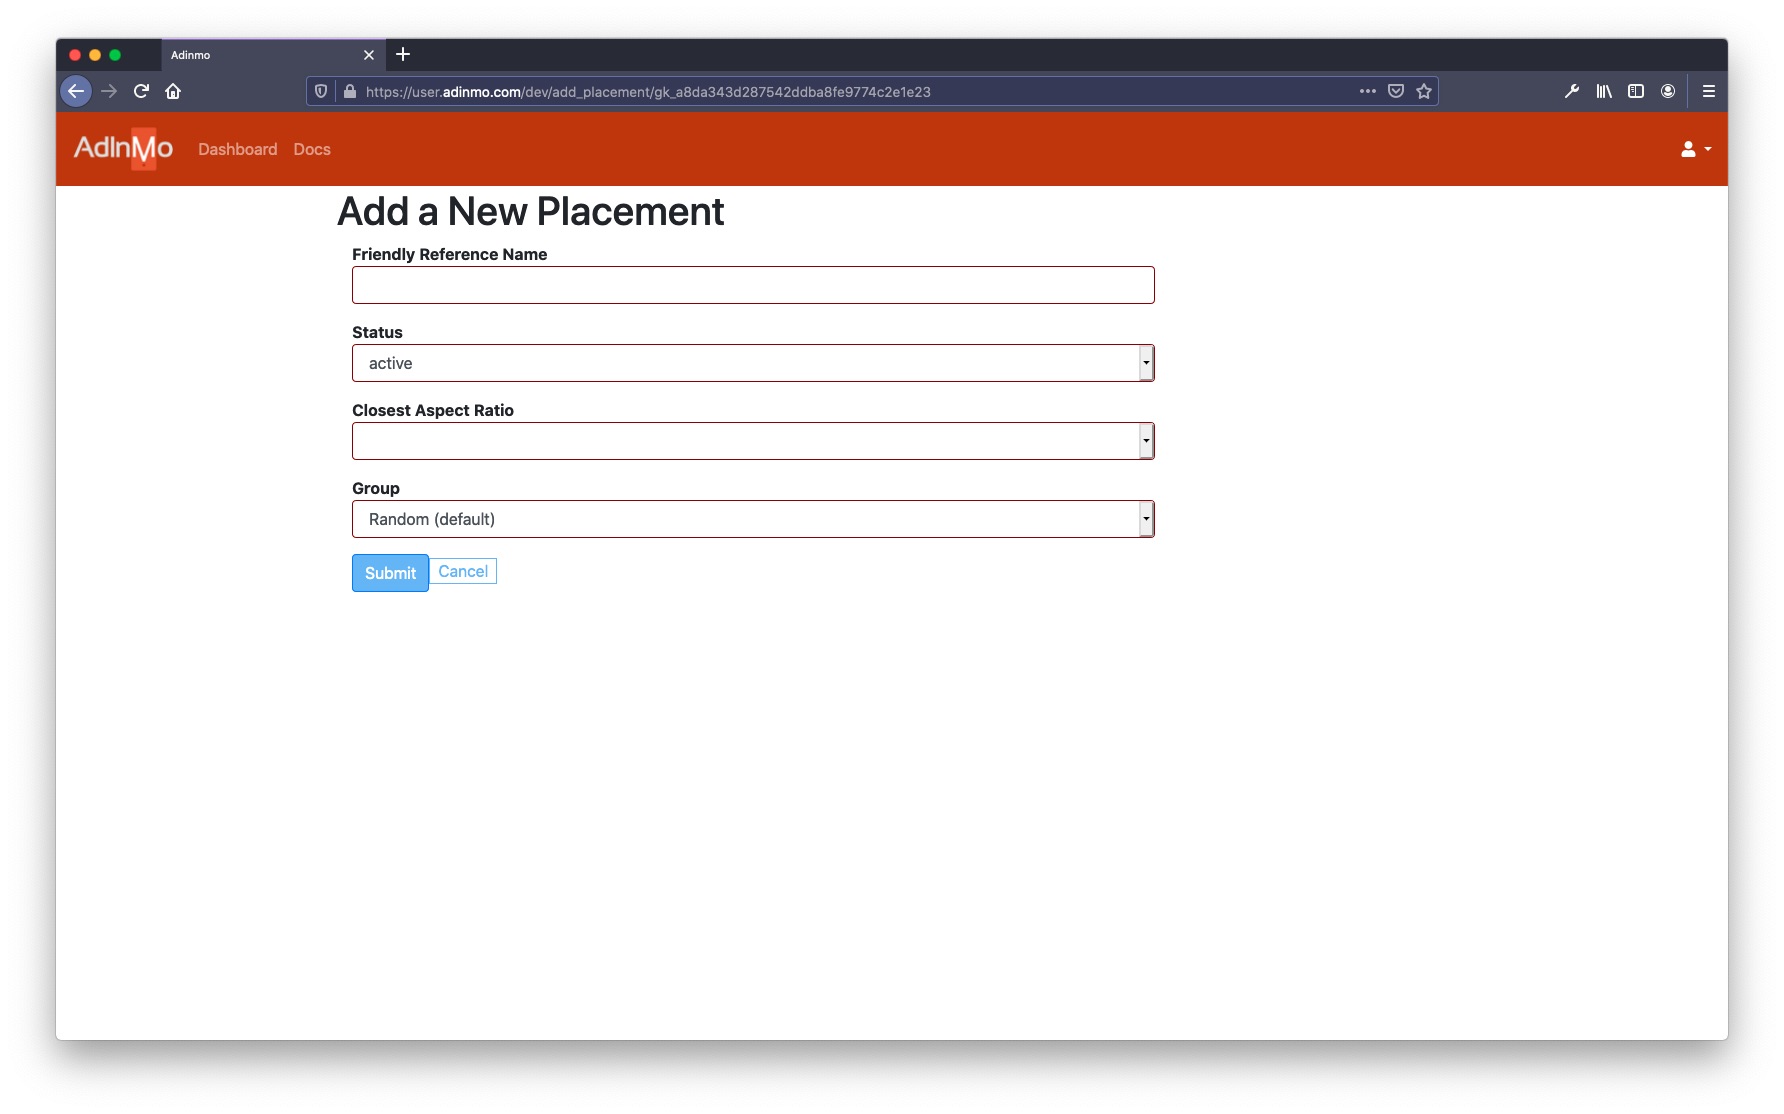Close the Adinmo browser tab

tap(369, 55)
